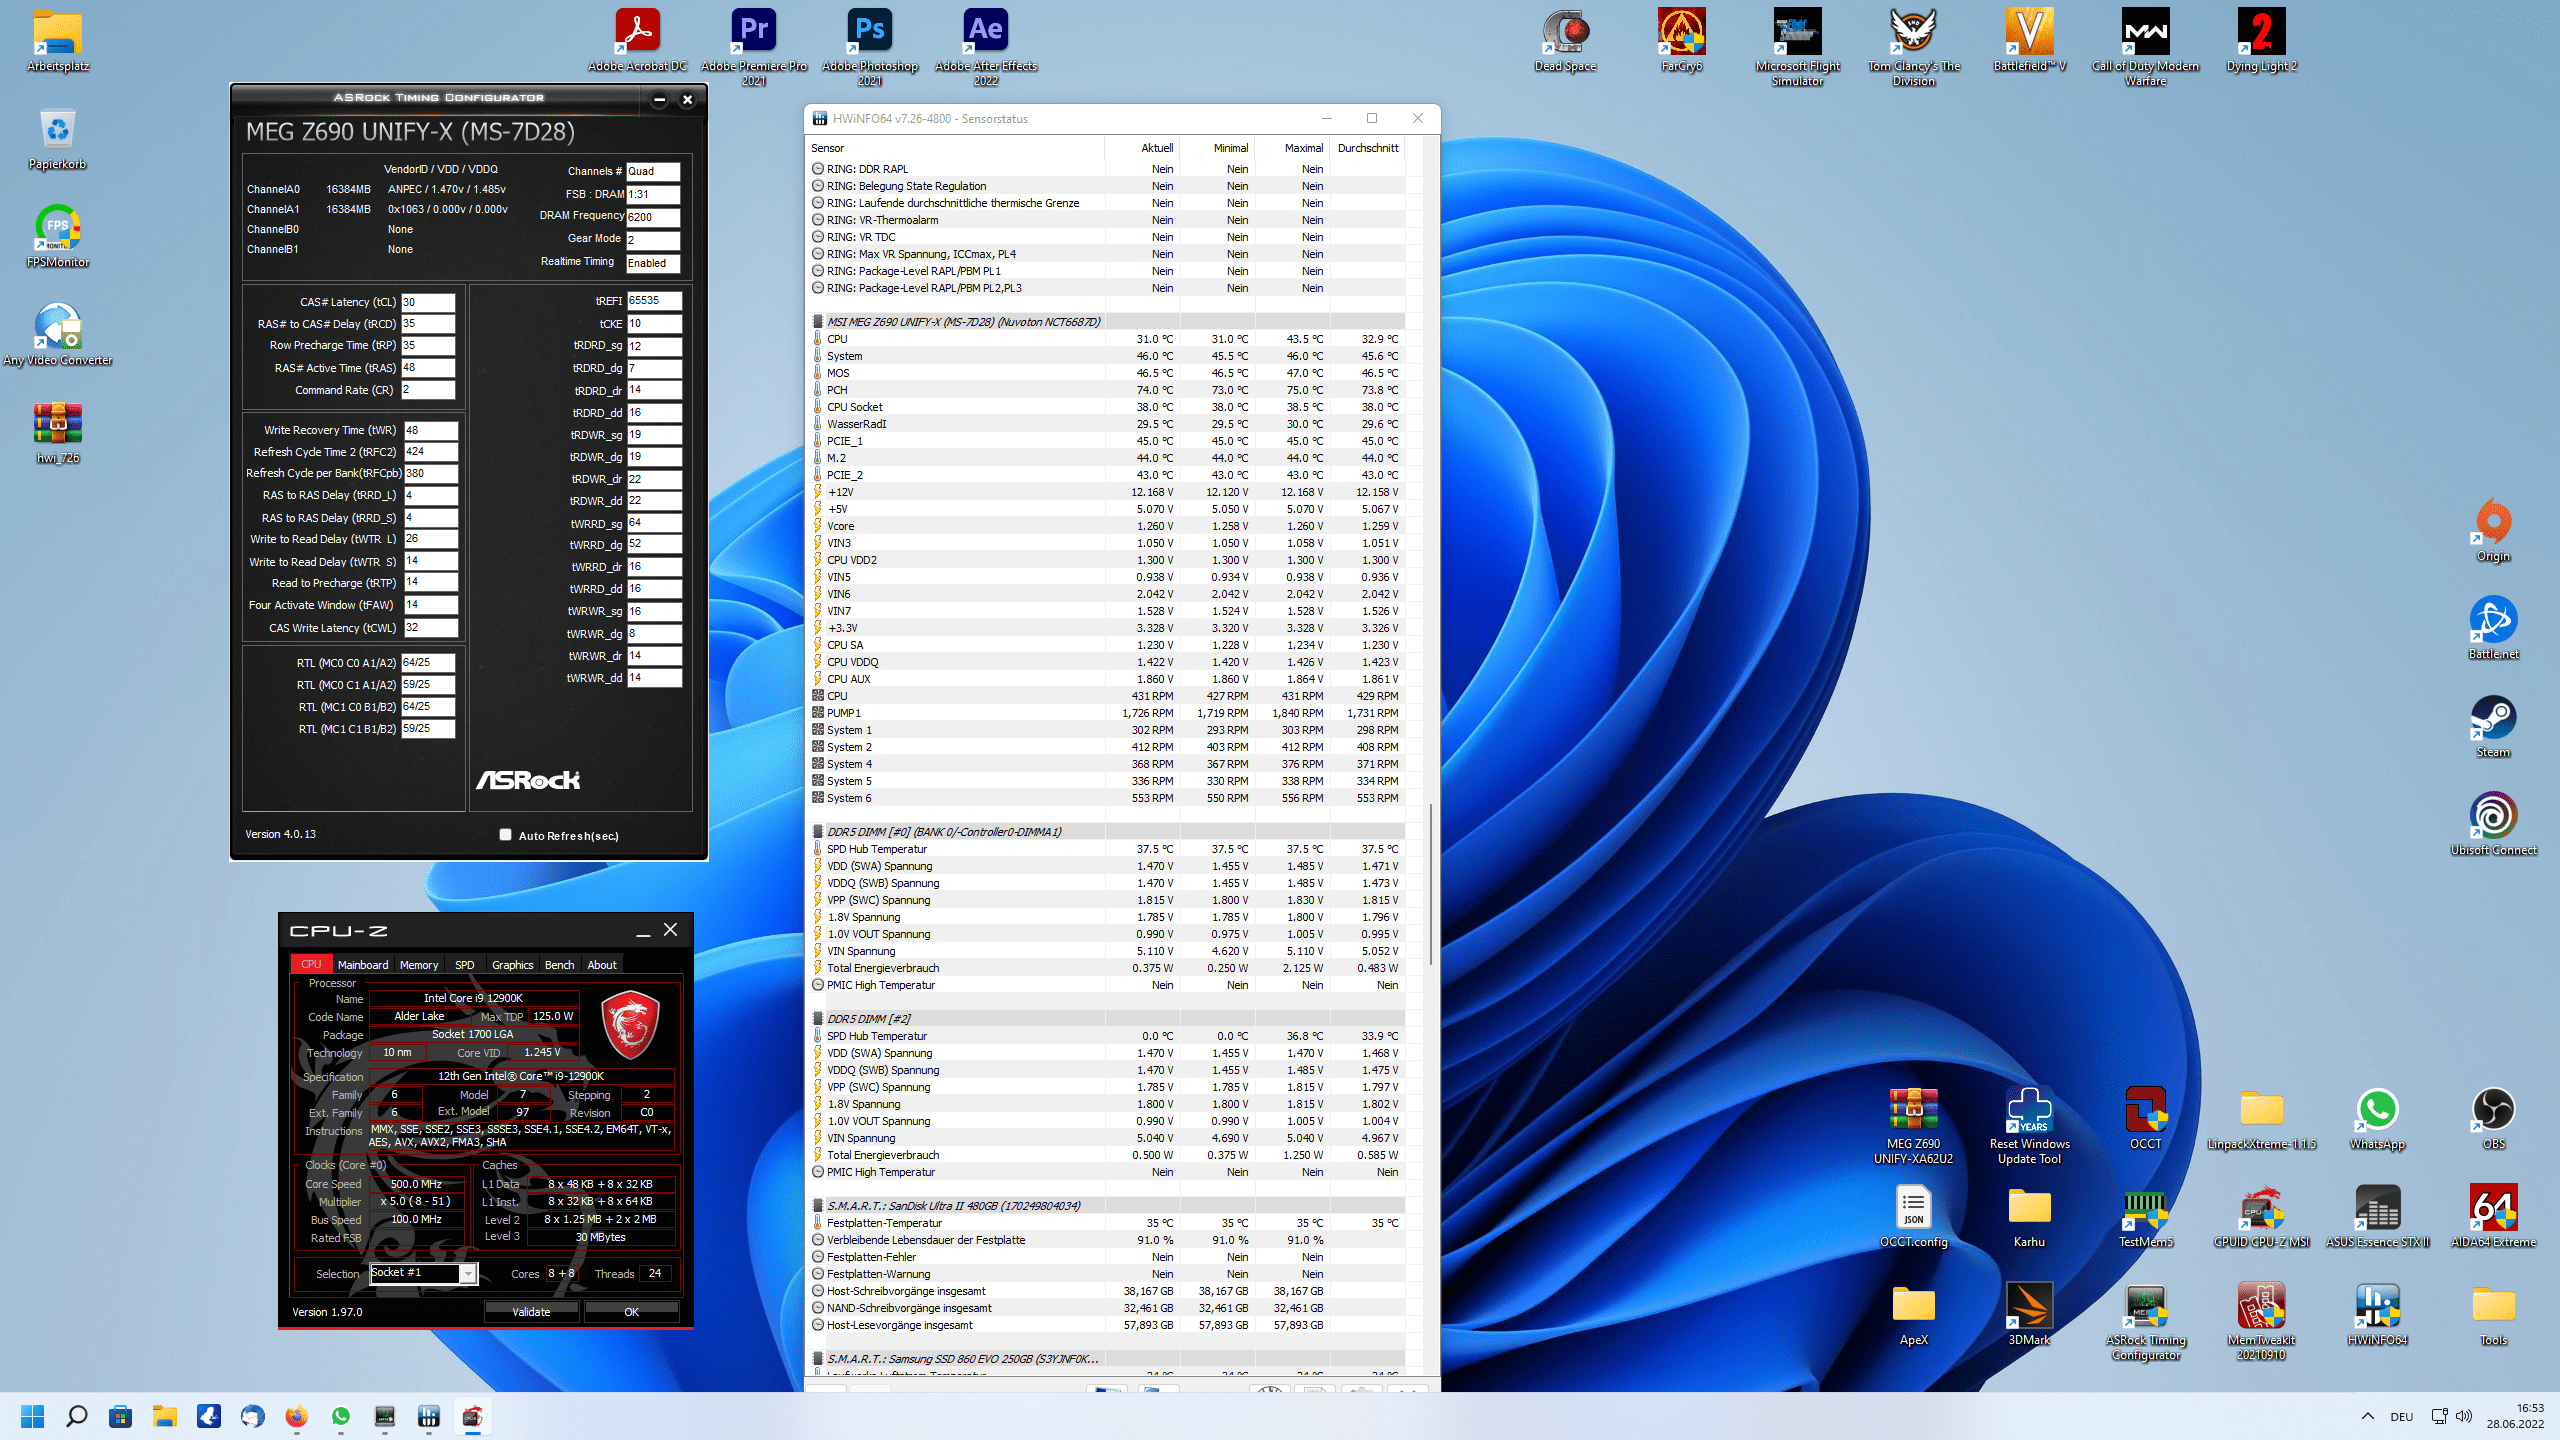Select the TestMem5 desktop shortcut

pyautogui.click(x=2145, y=1216)
